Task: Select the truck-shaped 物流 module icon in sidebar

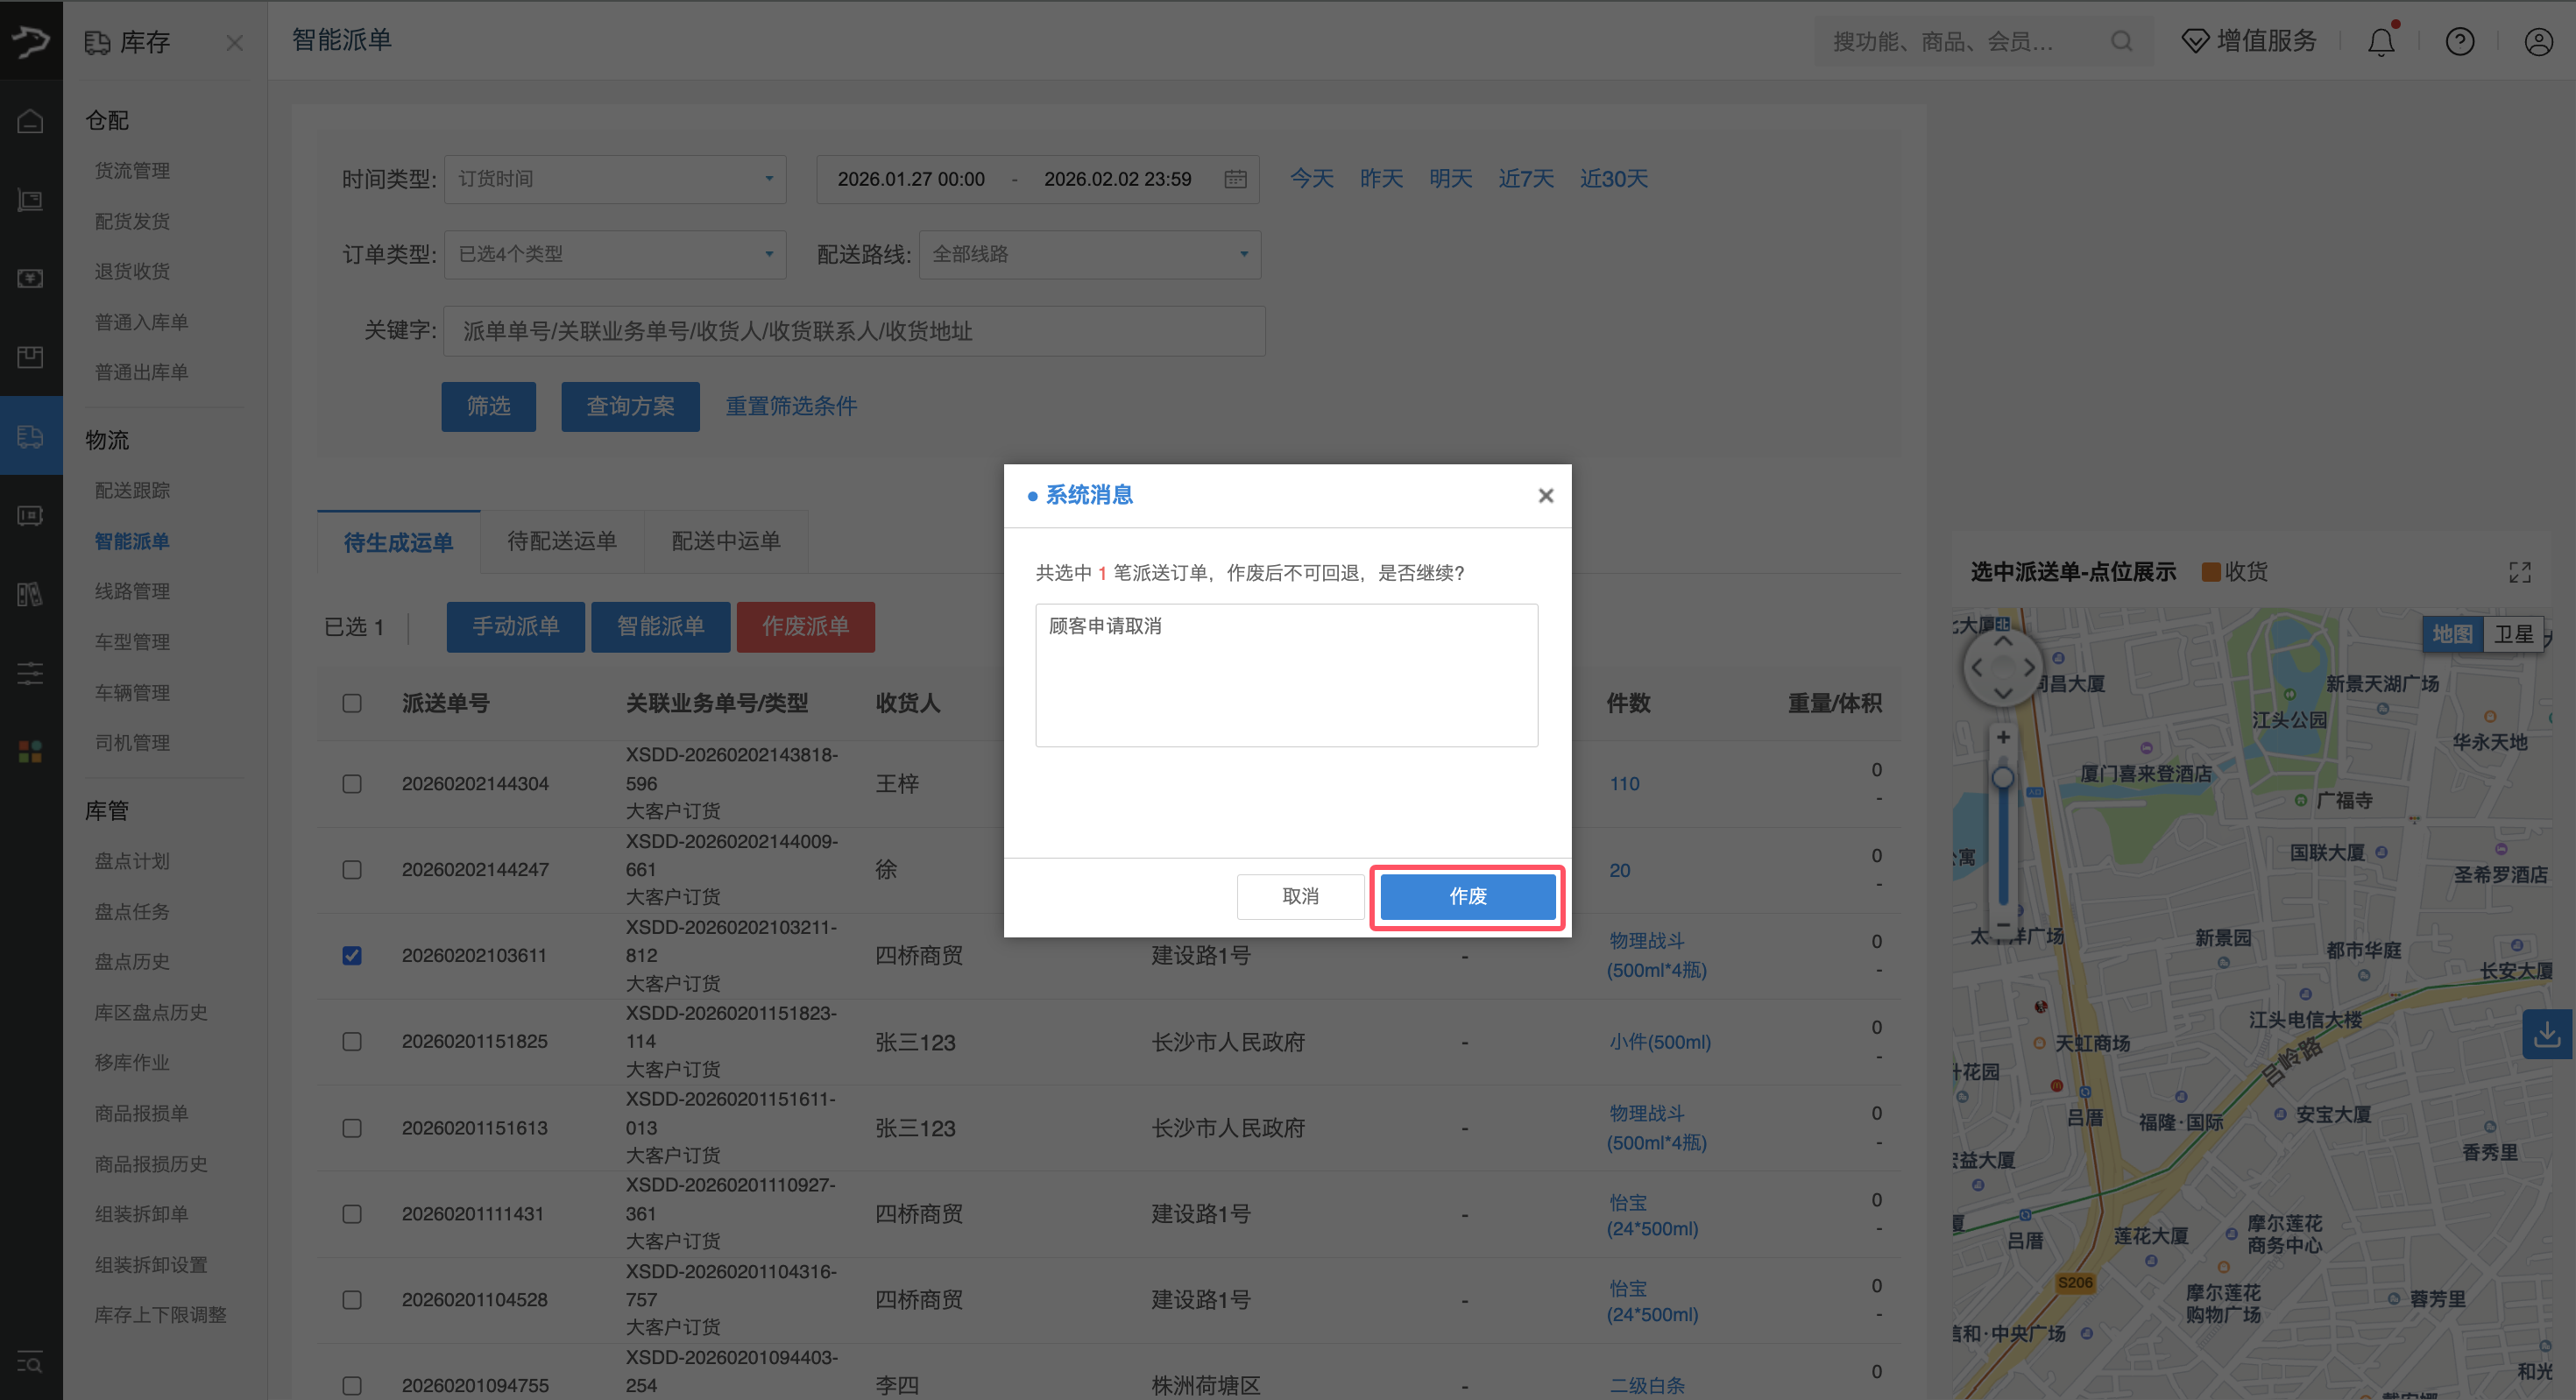Action: tap(30, 436)
